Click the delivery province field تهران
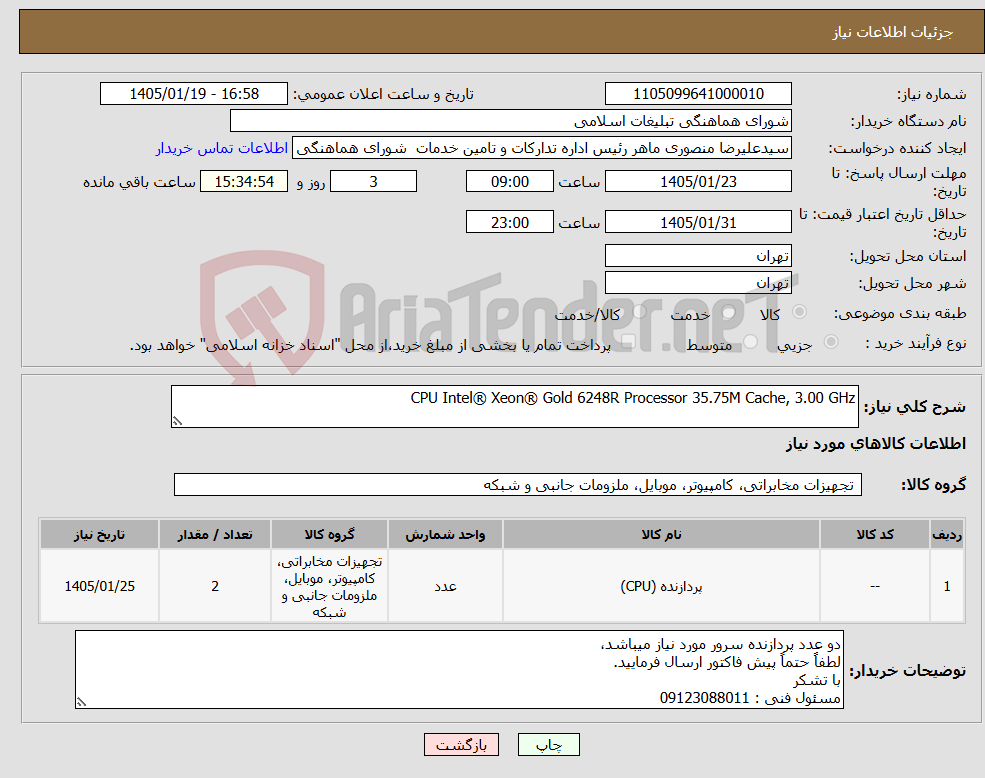This screenshot has height=778, width=985. [x=698, y=256]
